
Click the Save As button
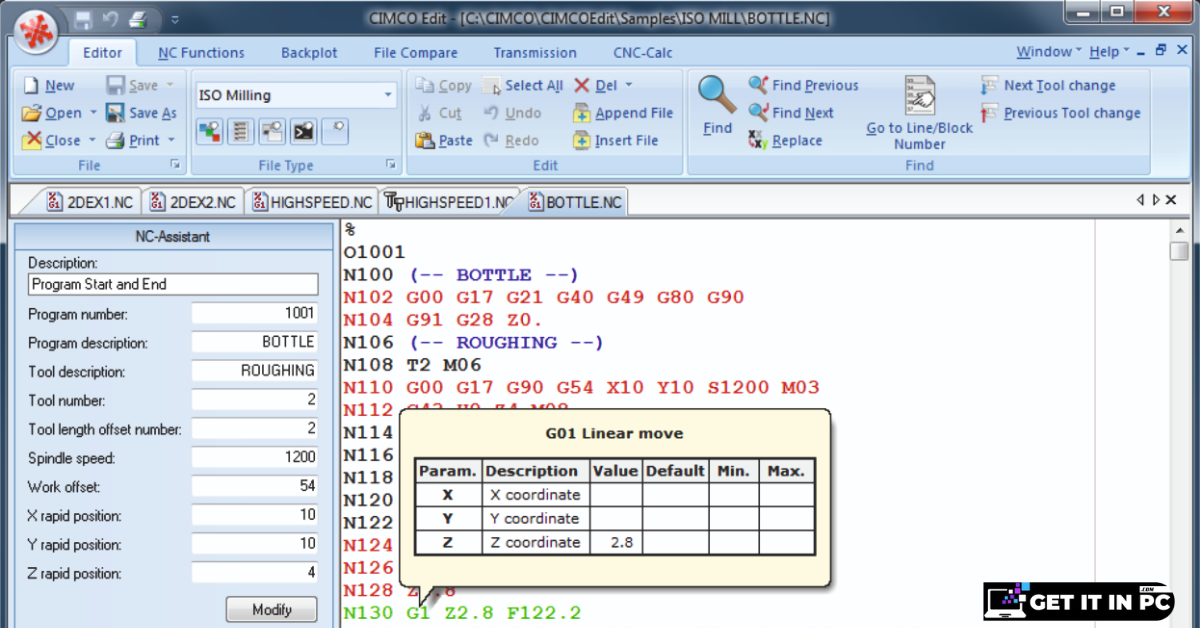(x=141, y=113)
